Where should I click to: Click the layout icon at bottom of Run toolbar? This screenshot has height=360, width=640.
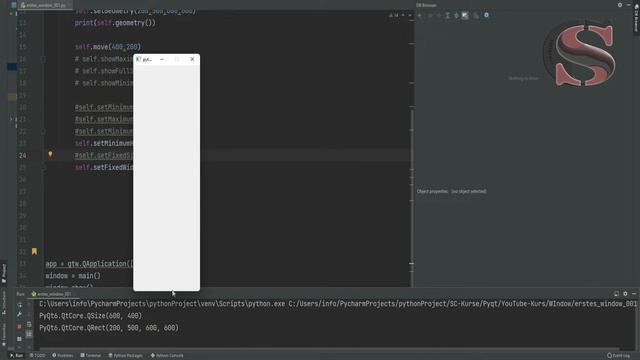(x=19, y=339)
